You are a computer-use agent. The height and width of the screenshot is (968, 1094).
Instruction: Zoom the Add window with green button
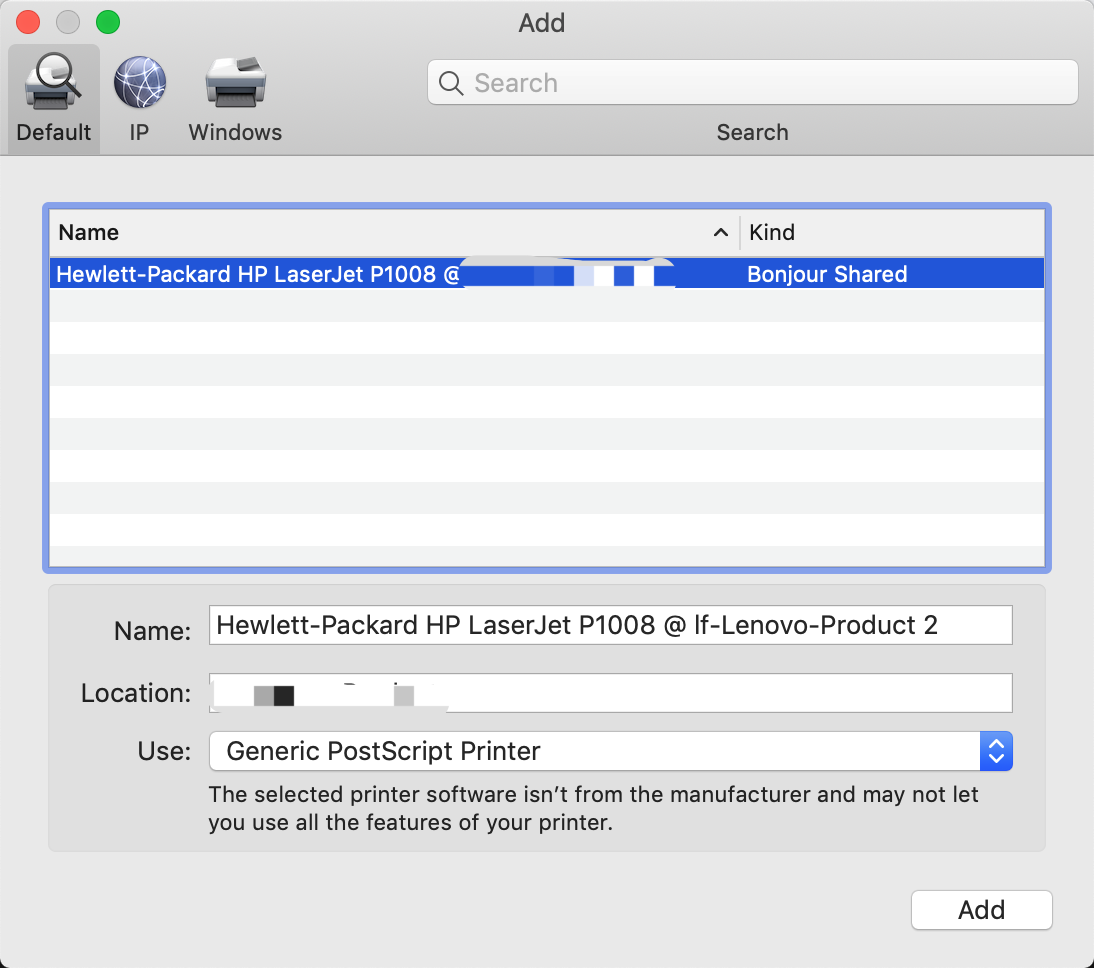click(108, 22)
